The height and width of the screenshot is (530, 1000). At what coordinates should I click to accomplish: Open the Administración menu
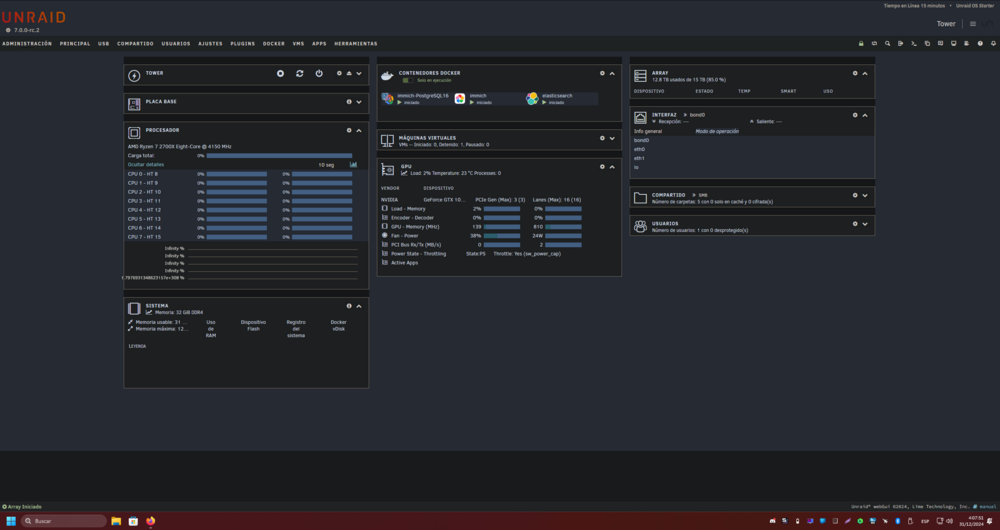pyautogui.click(x=27, y=43)
